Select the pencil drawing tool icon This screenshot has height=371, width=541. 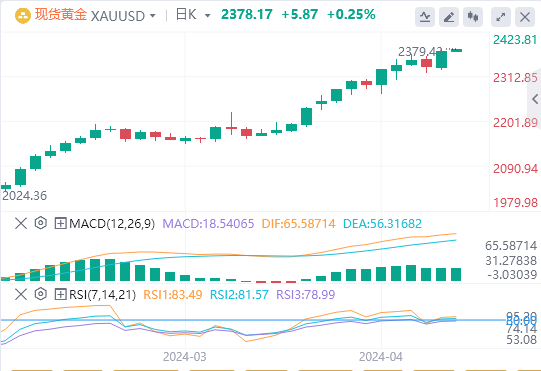point(449,17)
